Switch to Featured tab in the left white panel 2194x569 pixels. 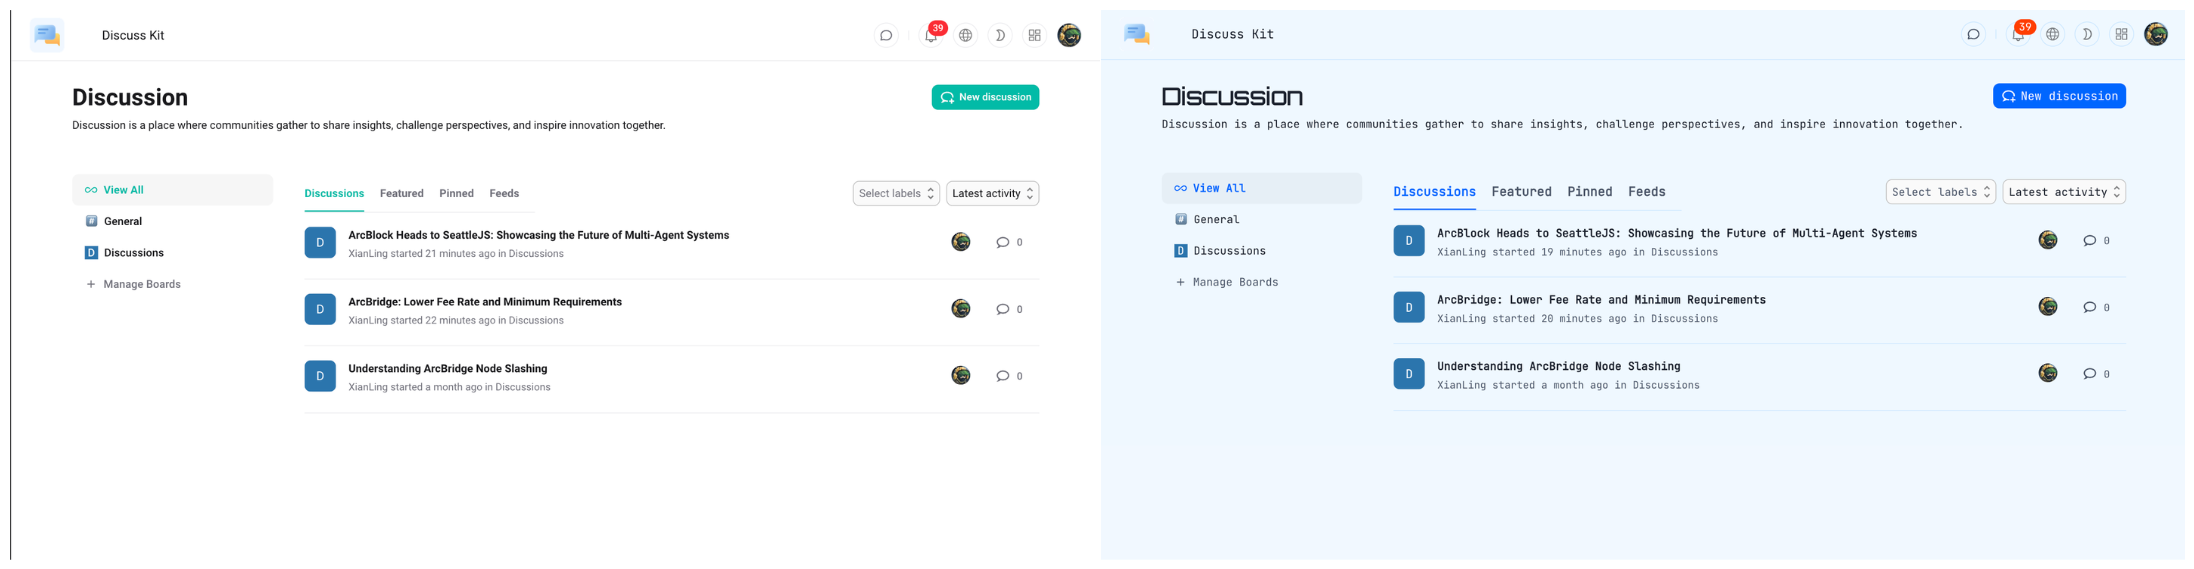(x=401, y=194)
